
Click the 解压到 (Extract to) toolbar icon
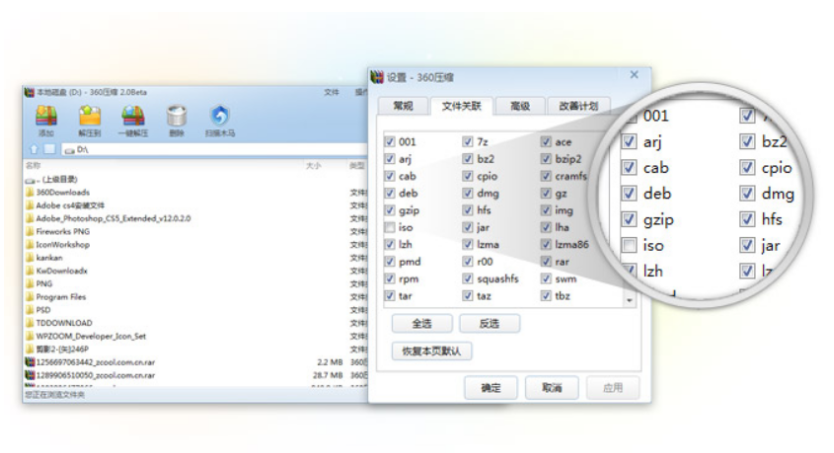(89, 116)
